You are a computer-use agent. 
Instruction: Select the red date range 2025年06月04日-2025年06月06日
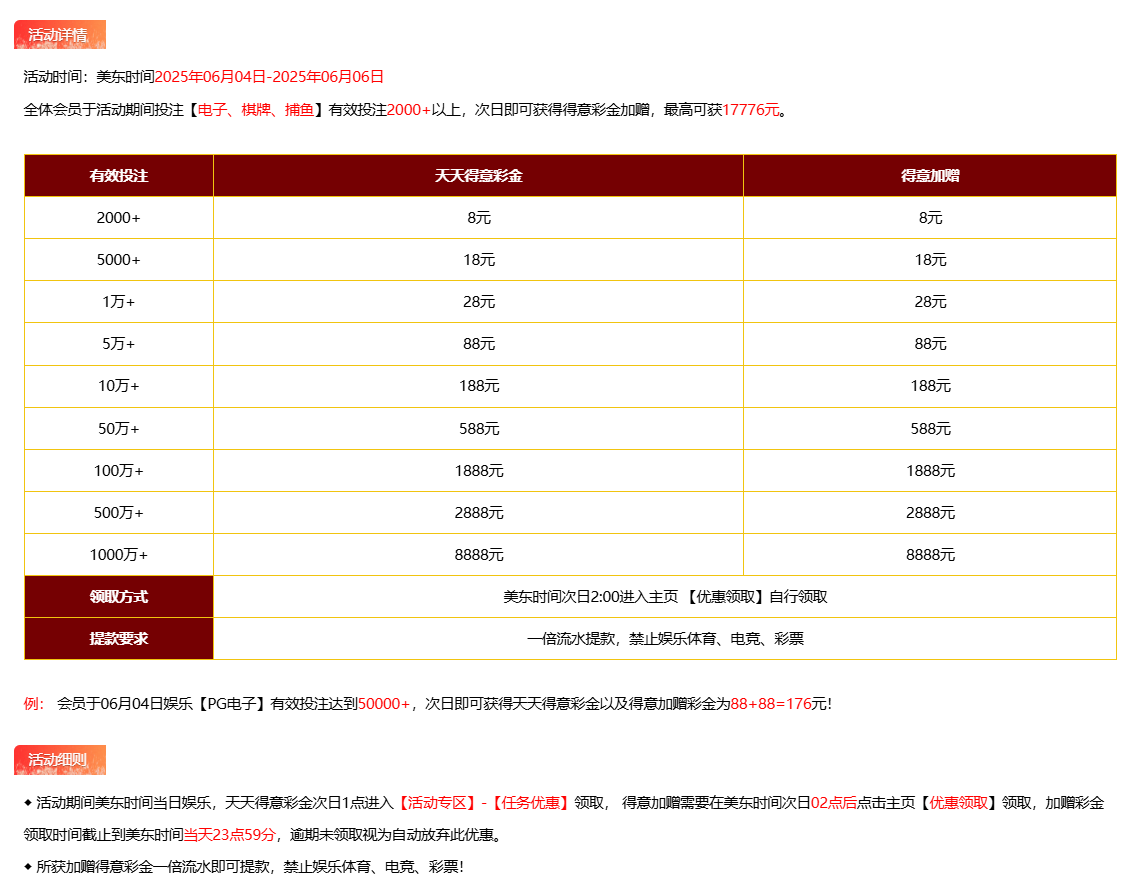[x=269, y=77]
